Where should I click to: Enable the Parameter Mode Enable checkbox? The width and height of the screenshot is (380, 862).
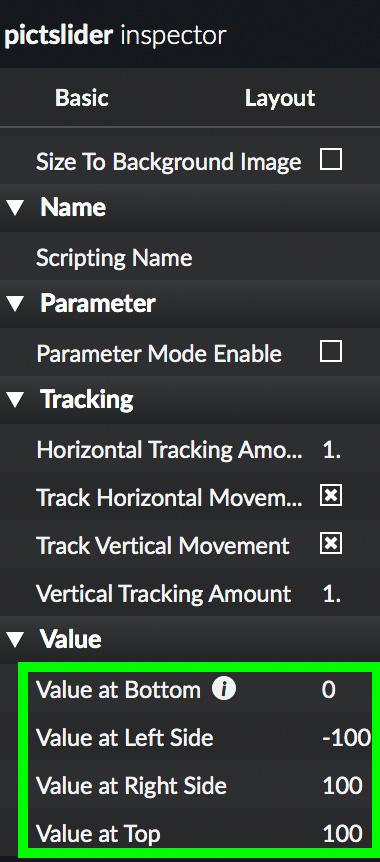(x=331, y=352)
